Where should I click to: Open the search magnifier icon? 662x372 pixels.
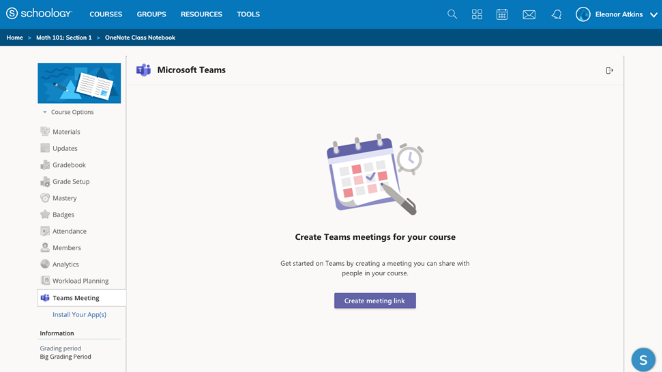coord(452,14)
